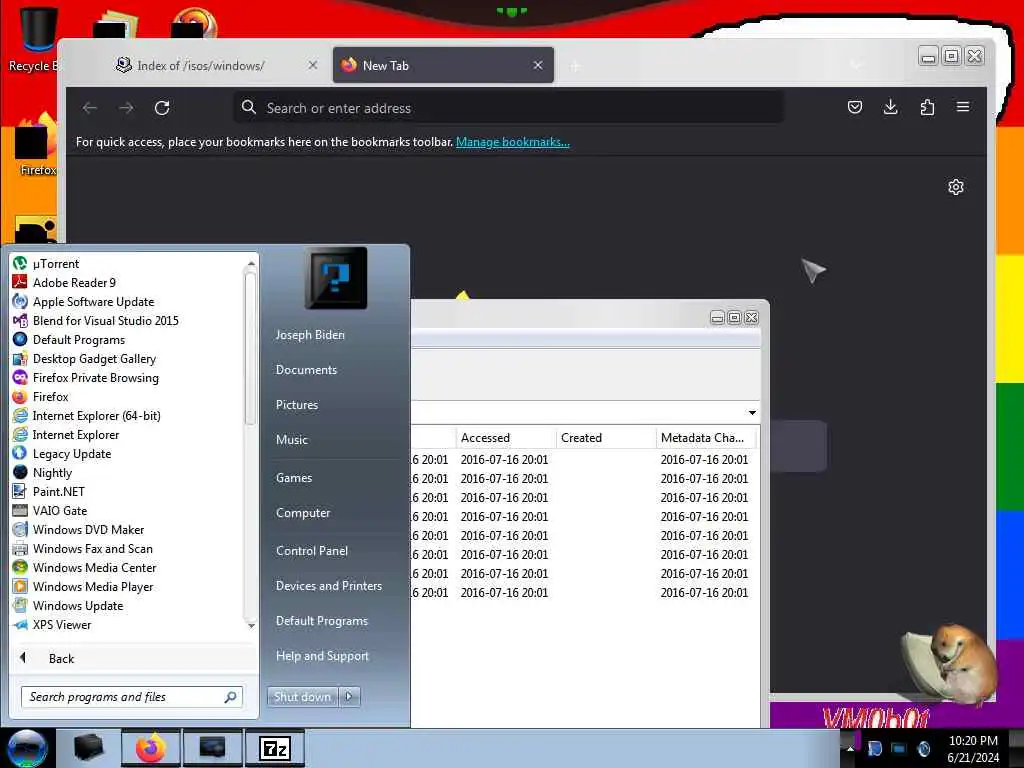Focus the Search programs and files box
1024x768 pixels.
(131, 697)
